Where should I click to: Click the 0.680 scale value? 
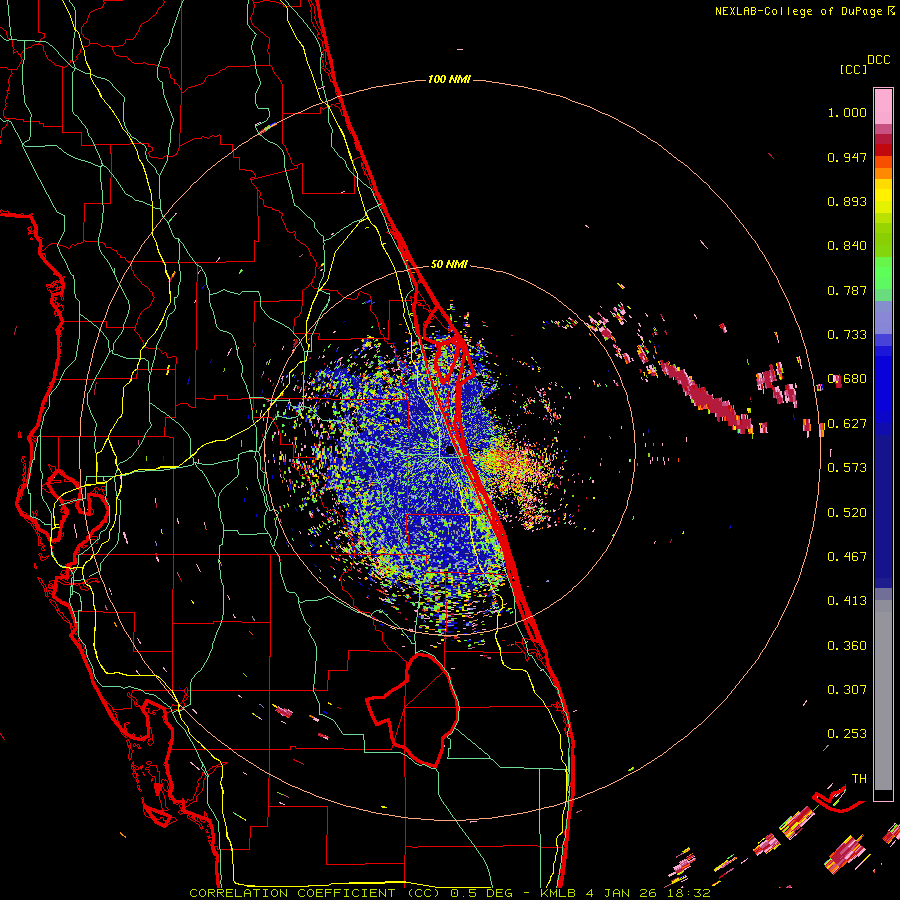847,379
